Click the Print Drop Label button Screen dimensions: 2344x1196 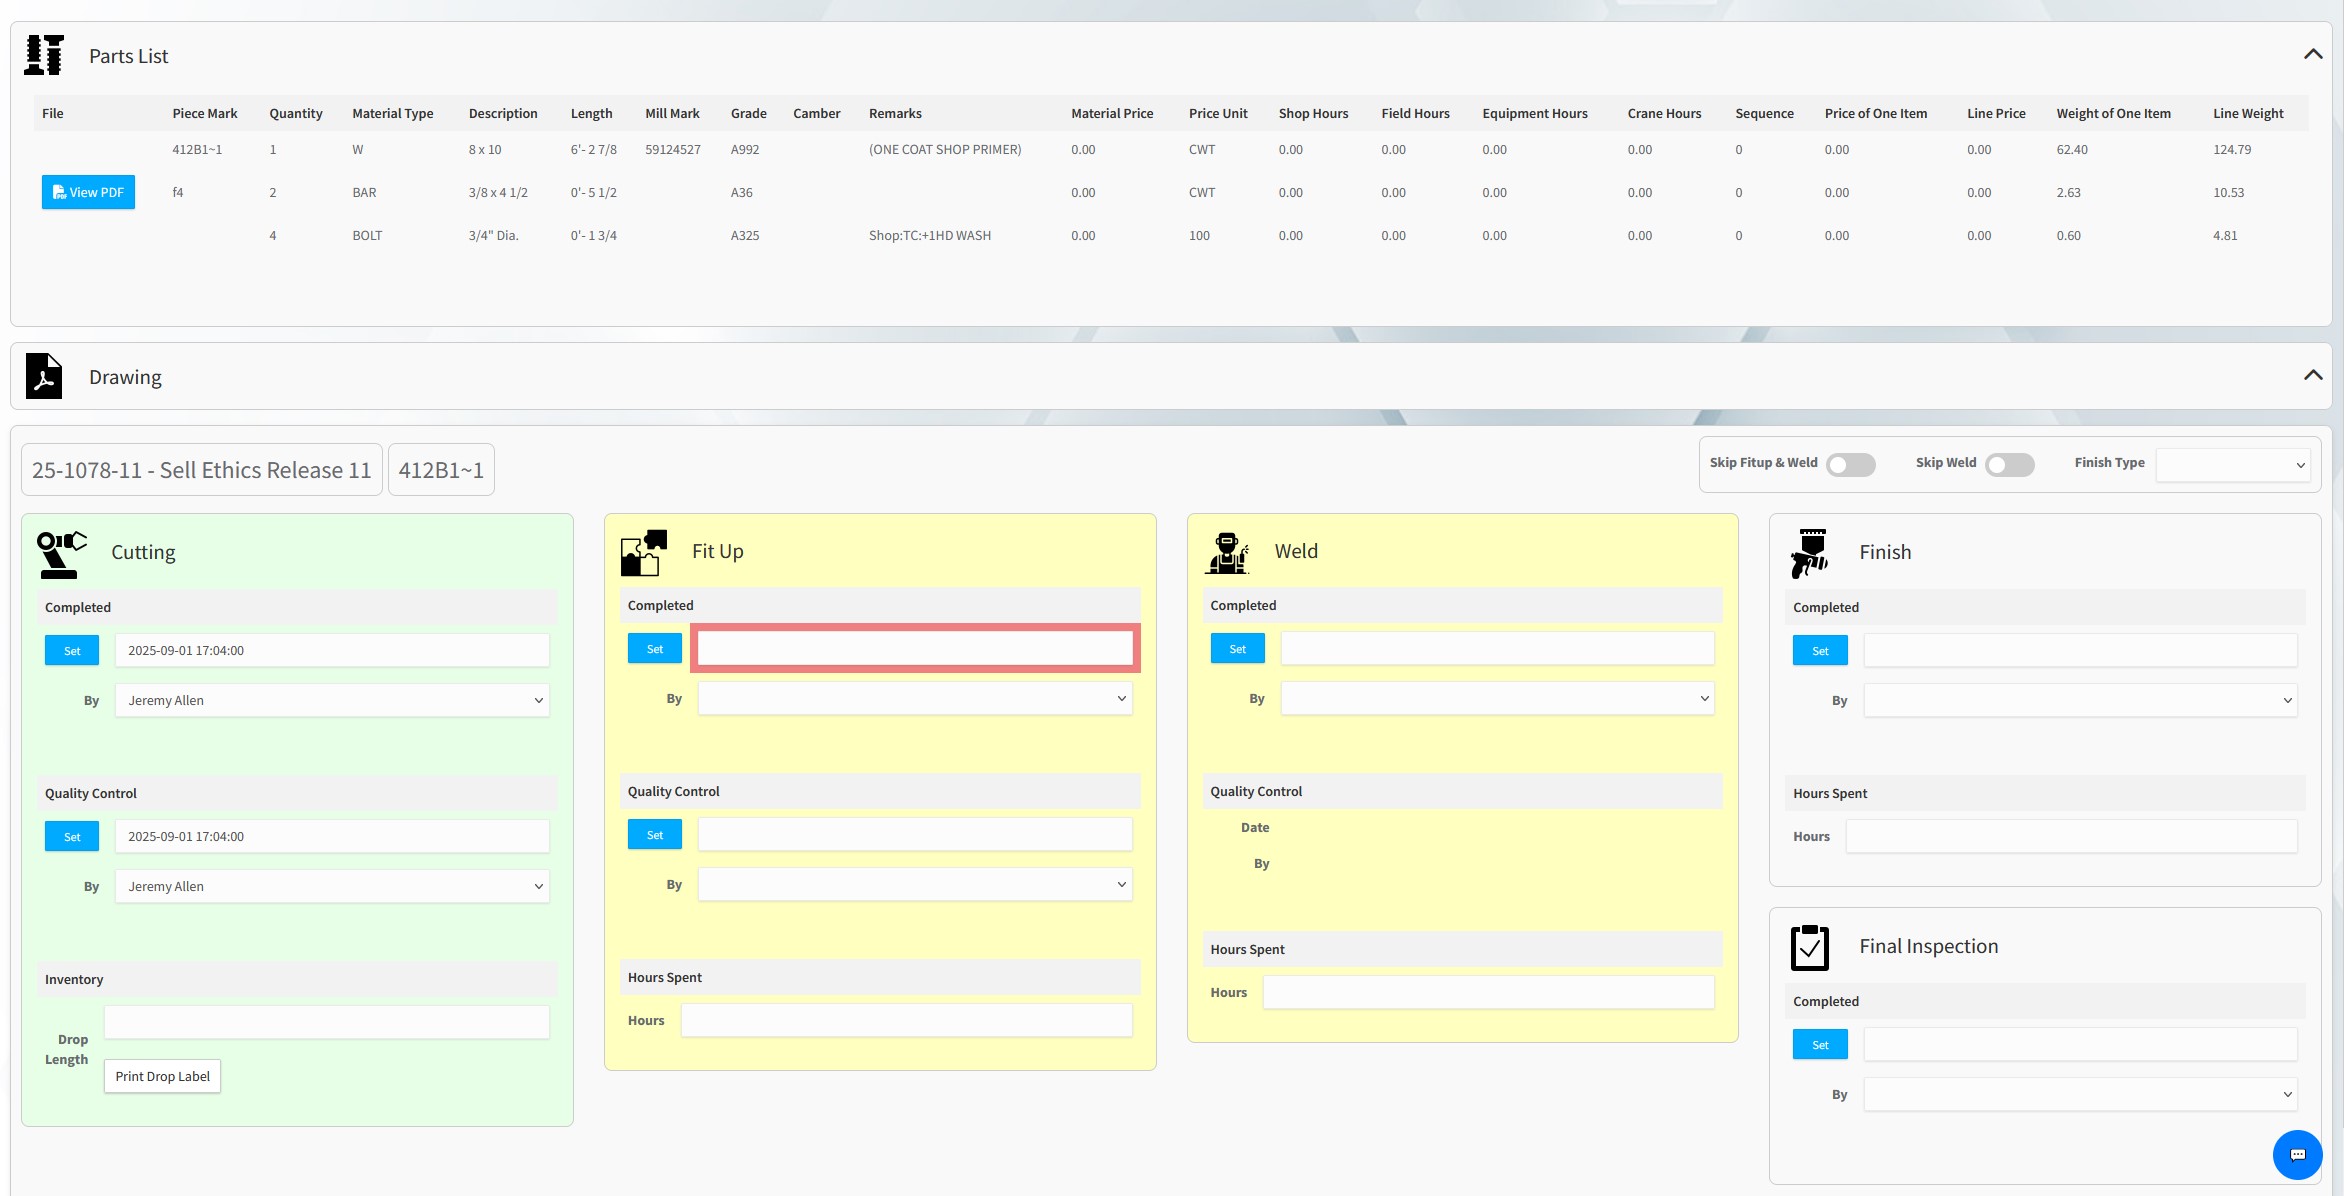[162, 1077]
